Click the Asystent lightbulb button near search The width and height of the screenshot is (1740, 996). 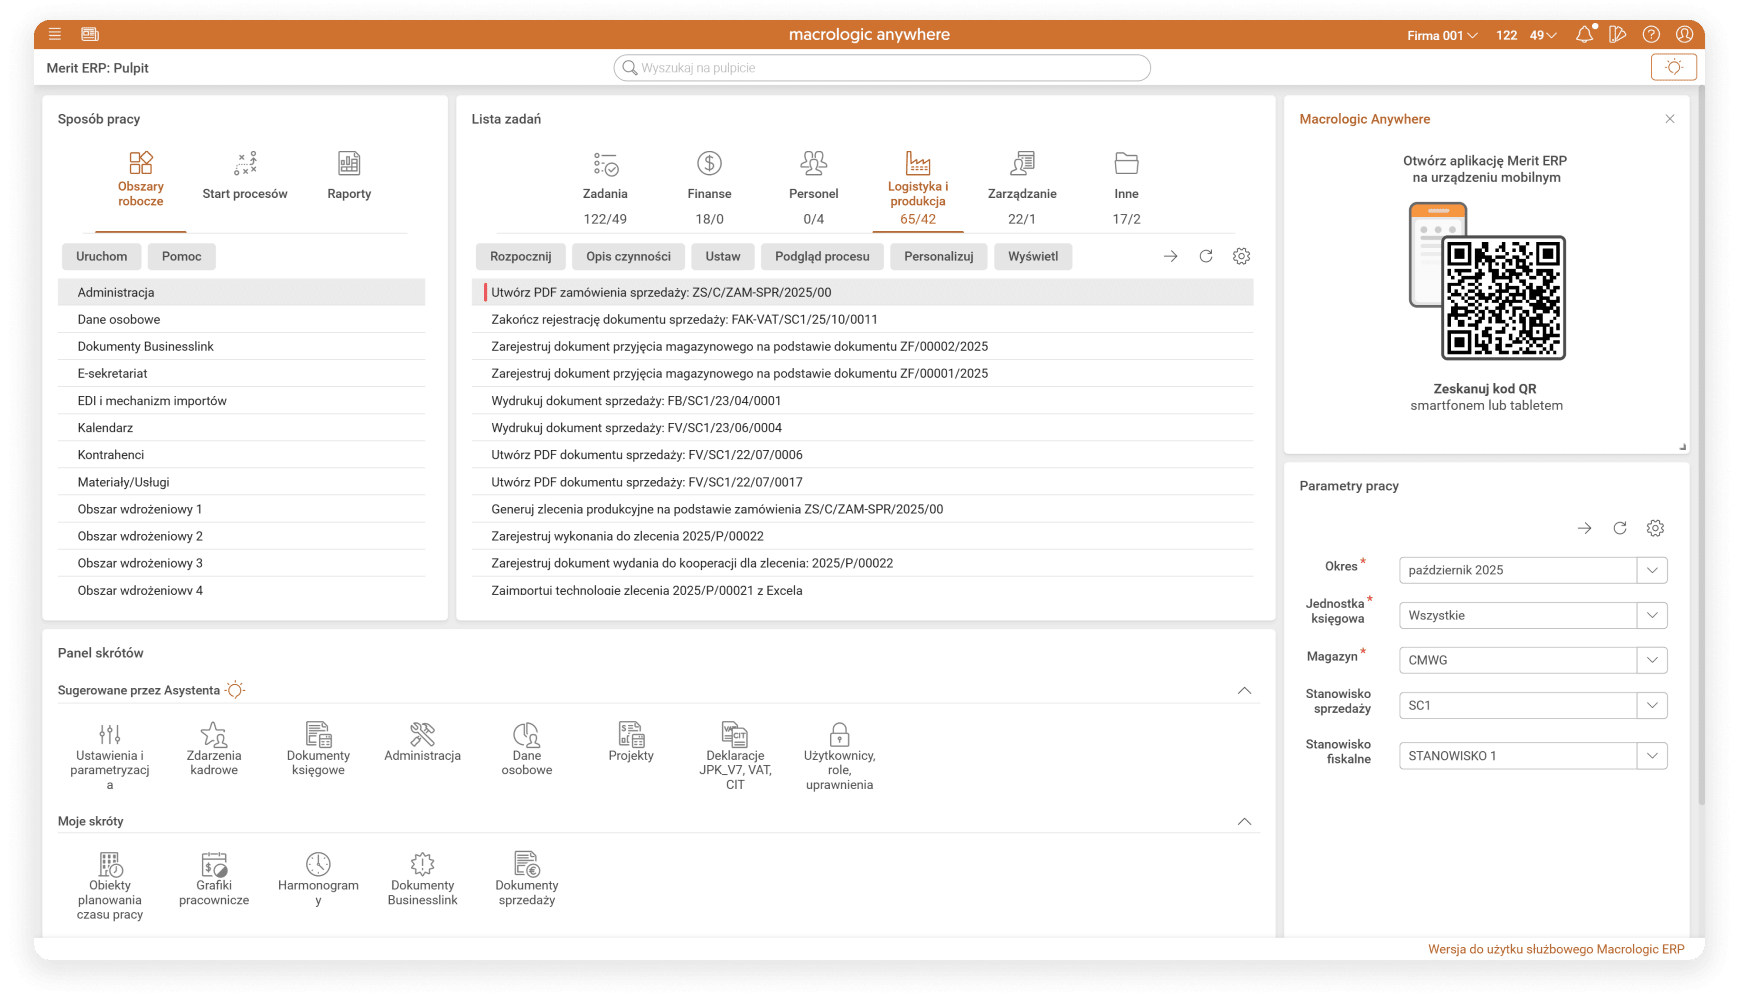click(x=1673, y=67)
